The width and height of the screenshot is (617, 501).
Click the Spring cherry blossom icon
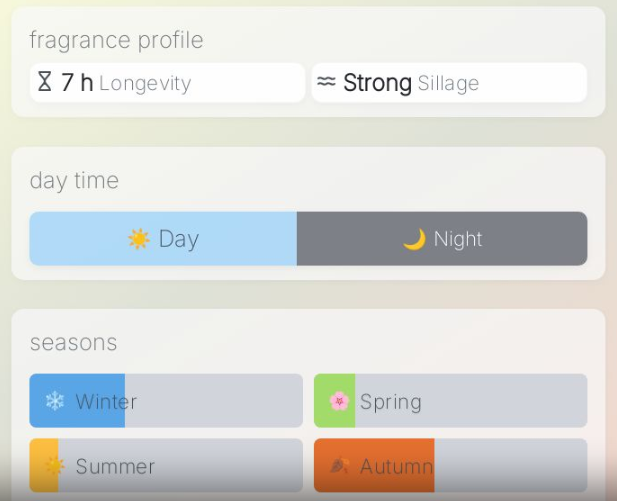[x=339, y=402]
